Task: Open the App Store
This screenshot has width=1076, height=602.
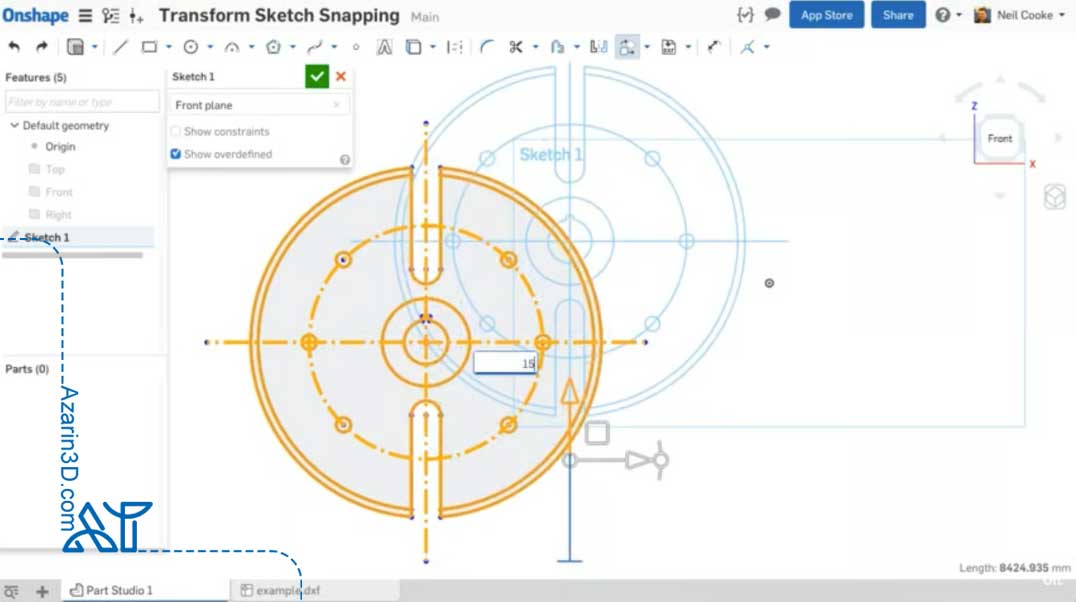Action: [826, 15]
